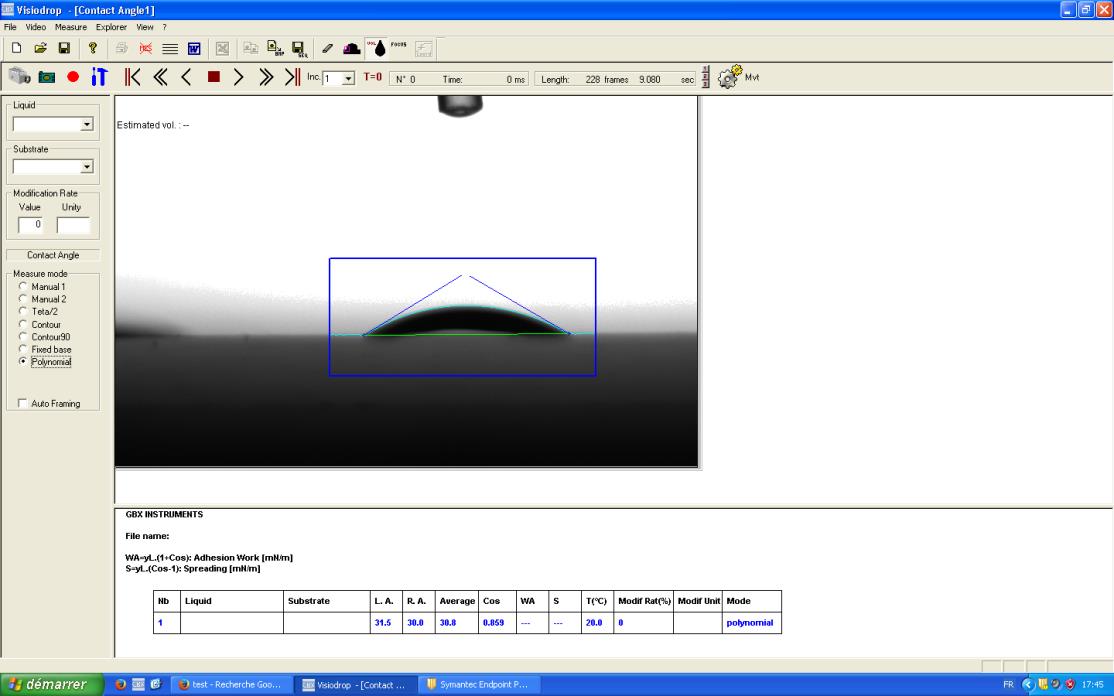Select Polynomial measure mode
This screenshot has height=696, width=1114.
pos(23,361)
